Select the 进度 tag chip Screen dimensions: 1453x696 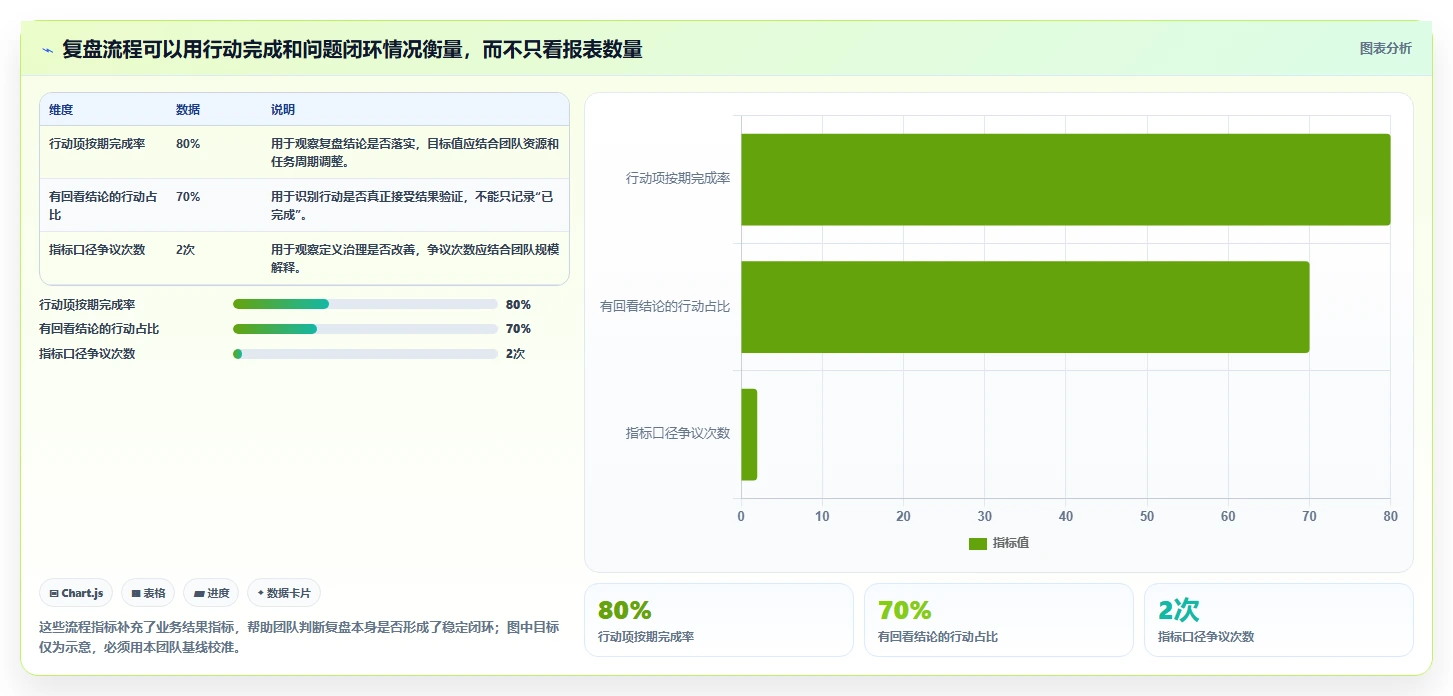211,593
